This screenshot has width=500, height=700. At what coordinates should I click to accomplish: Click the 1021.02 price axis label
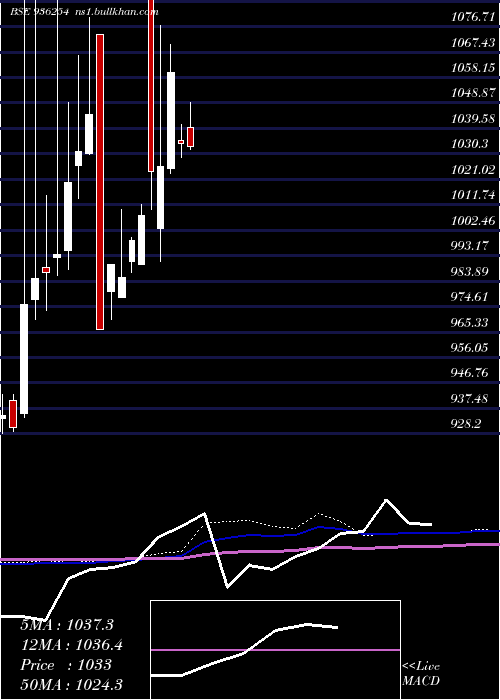click(473, 169)
